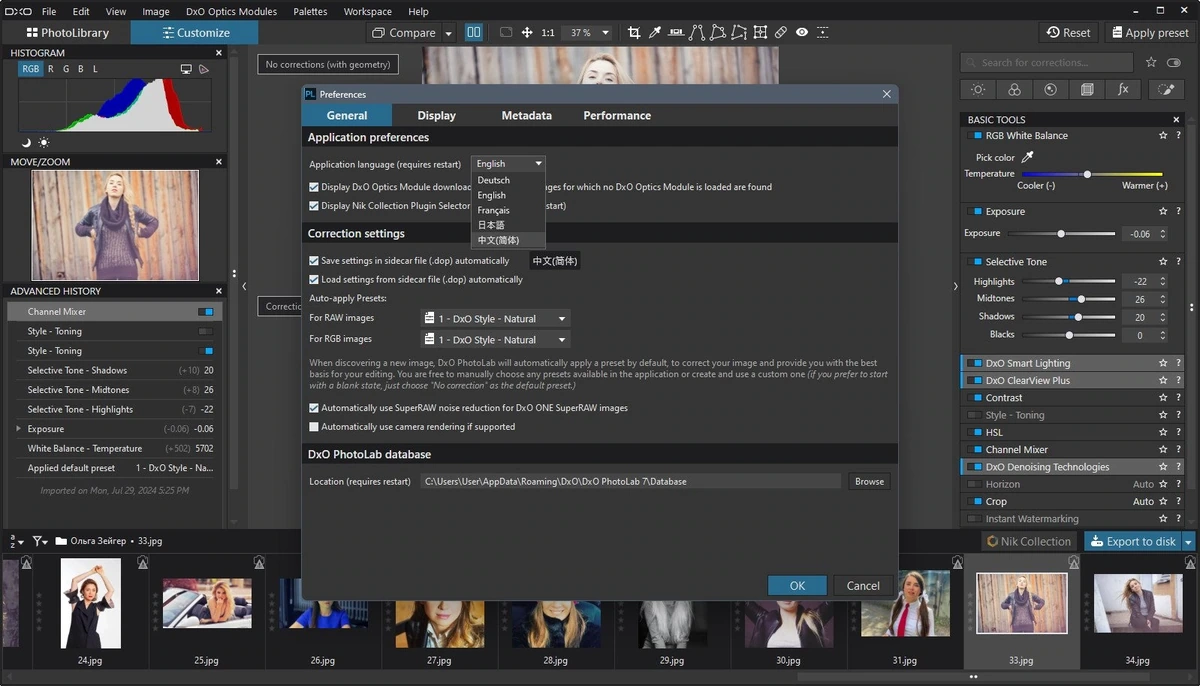
Task: Switch to the PhotoLibrary tab
Action: [x=66, y=33]
